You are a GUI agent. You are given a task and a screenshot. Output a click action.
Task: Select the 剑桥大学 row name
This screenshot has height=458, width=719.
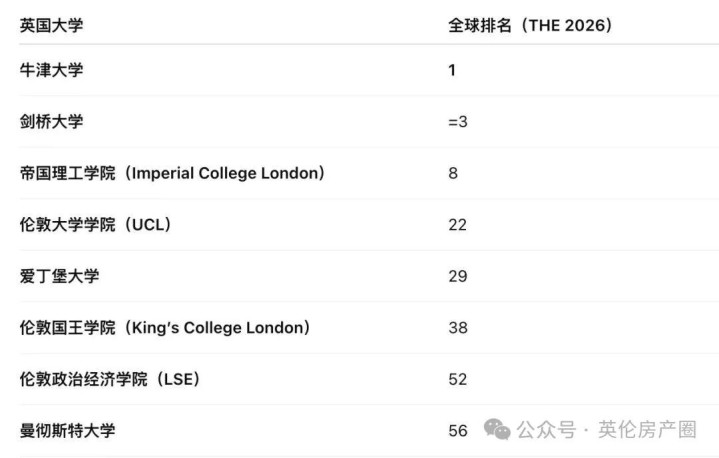(x=51, y=122)
